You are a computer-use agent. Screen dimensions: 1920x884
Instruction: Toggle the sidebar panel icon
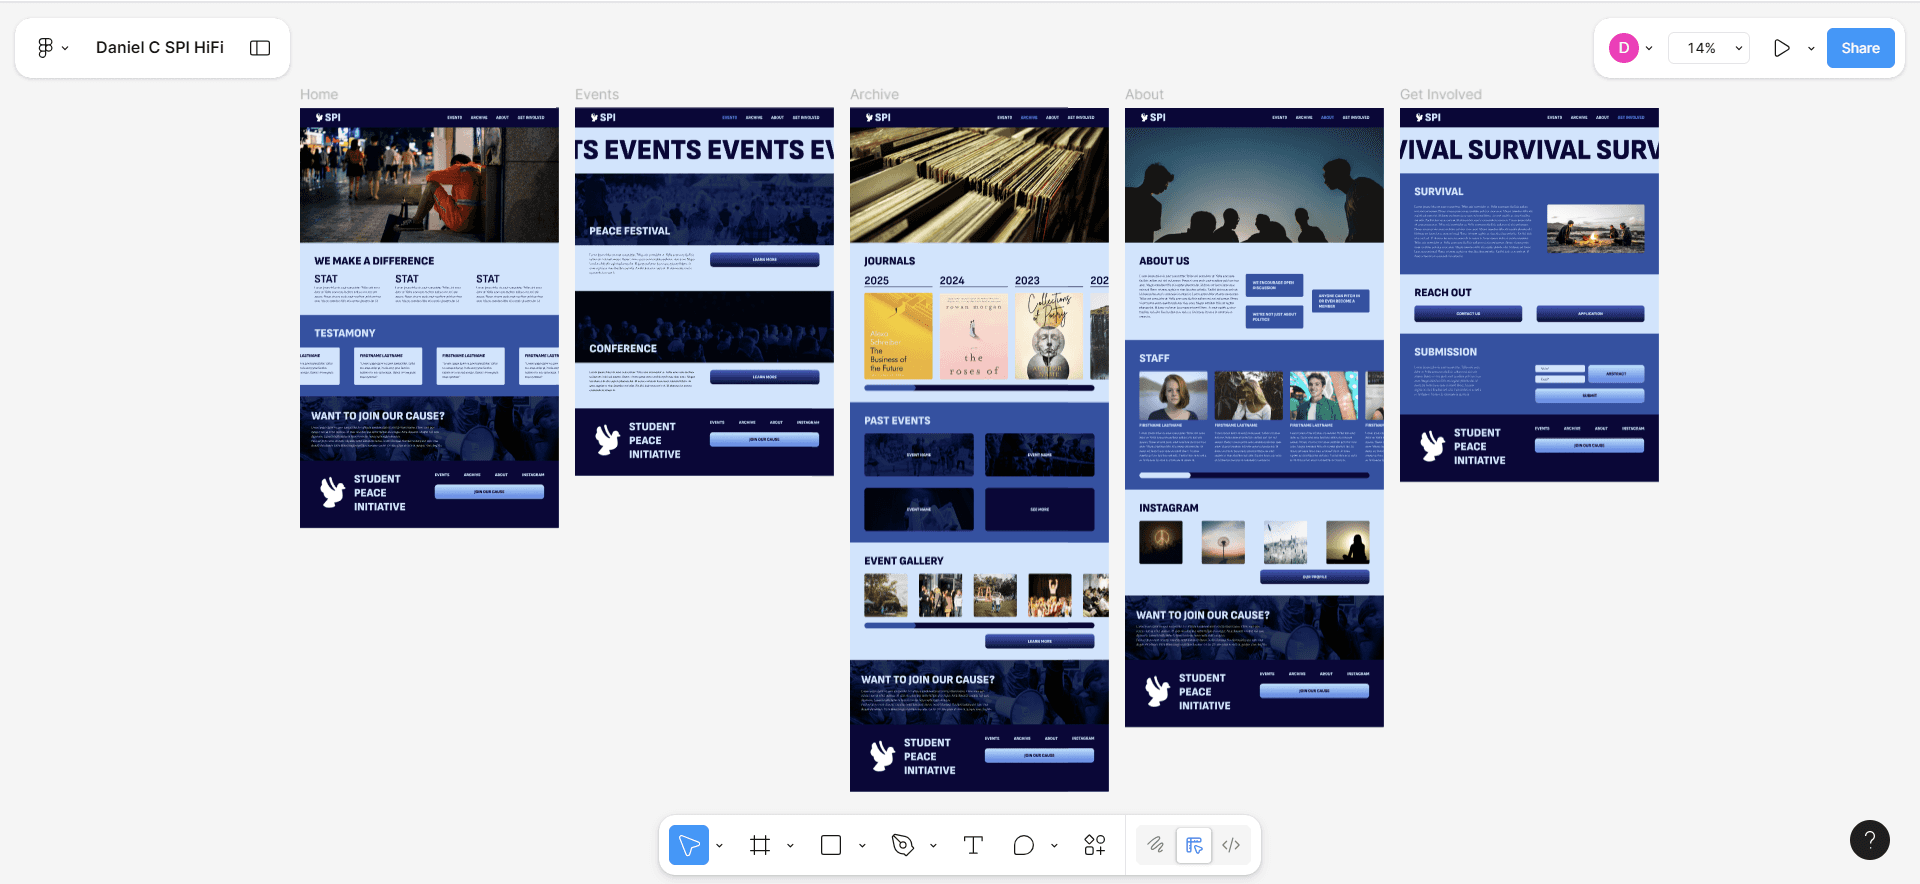260,48
